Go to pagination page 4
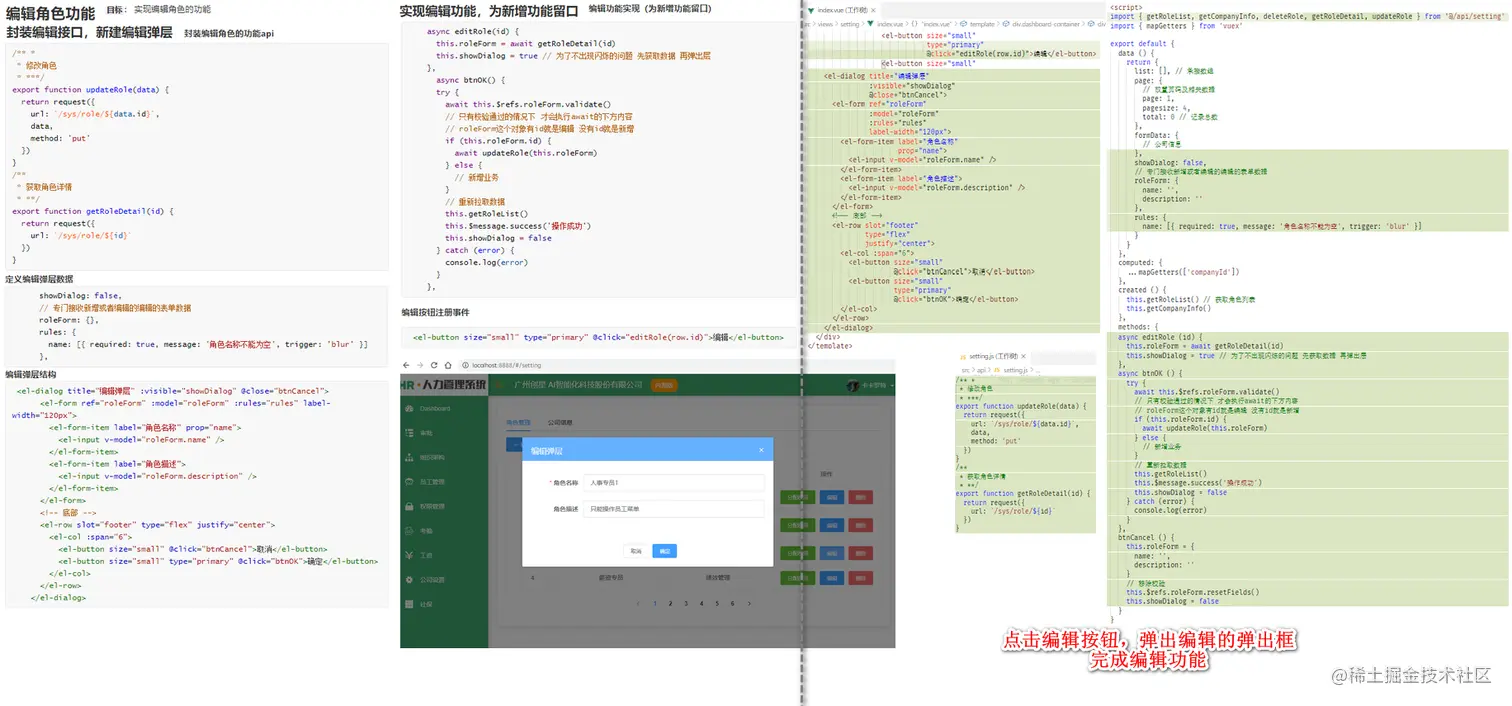 (x=702, y=604)
